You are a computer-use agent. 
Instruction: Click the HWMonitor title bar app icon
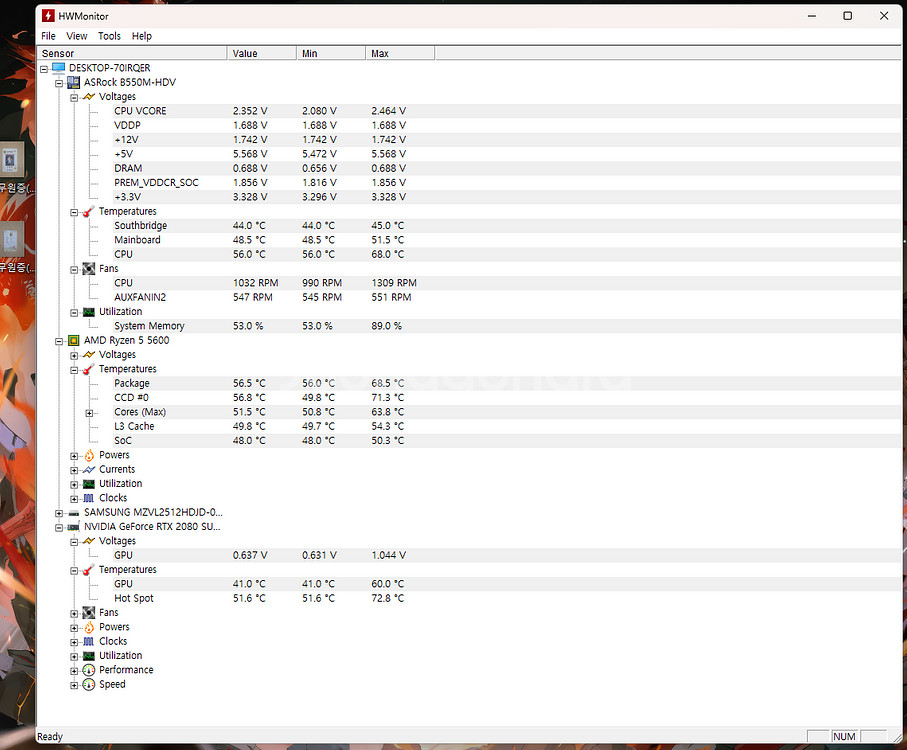click(48, 16)
